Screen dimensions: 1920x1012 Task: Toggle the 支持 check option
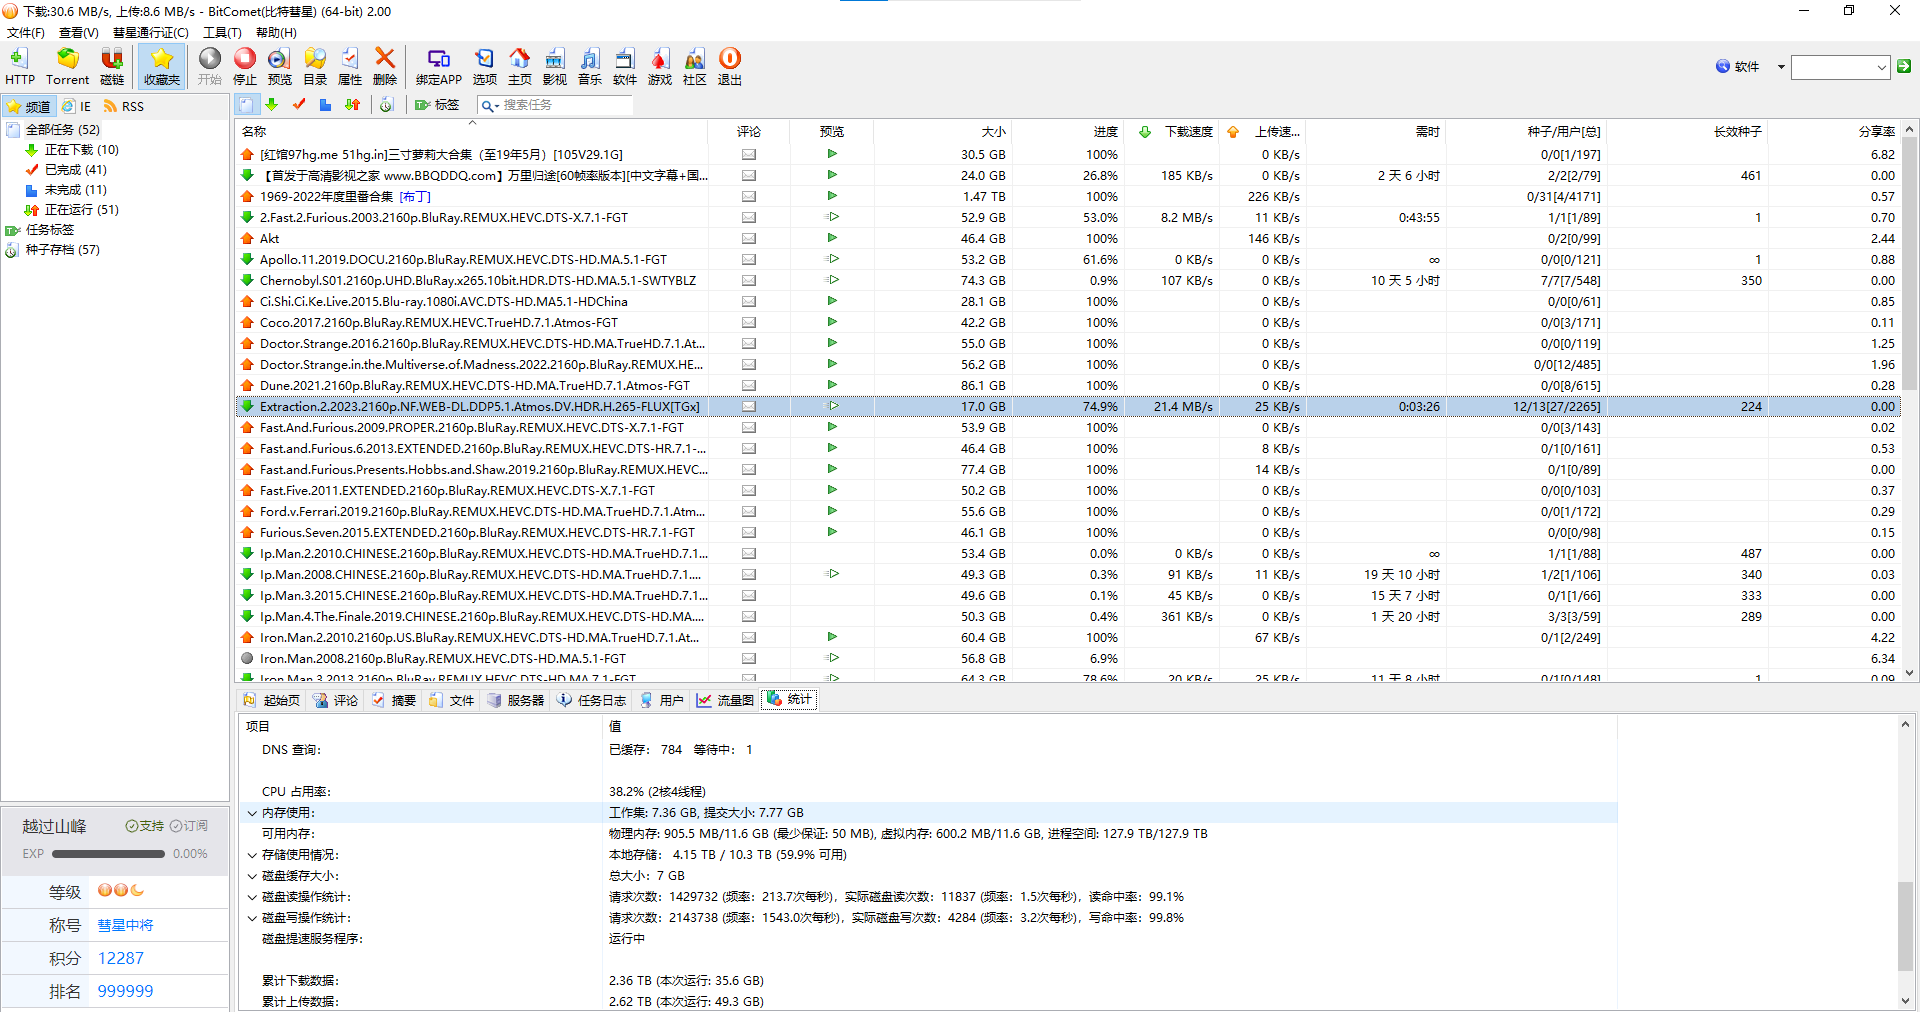coord(144,826)
